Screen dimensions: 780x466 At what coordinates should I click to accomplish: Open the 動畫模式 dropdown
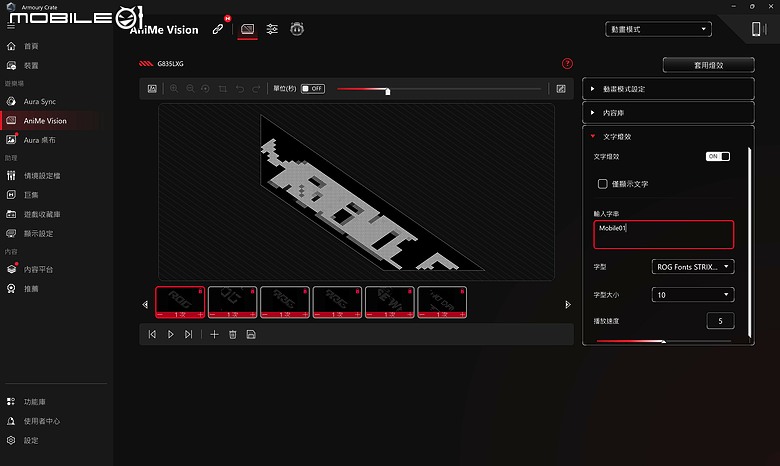point(658,29)
